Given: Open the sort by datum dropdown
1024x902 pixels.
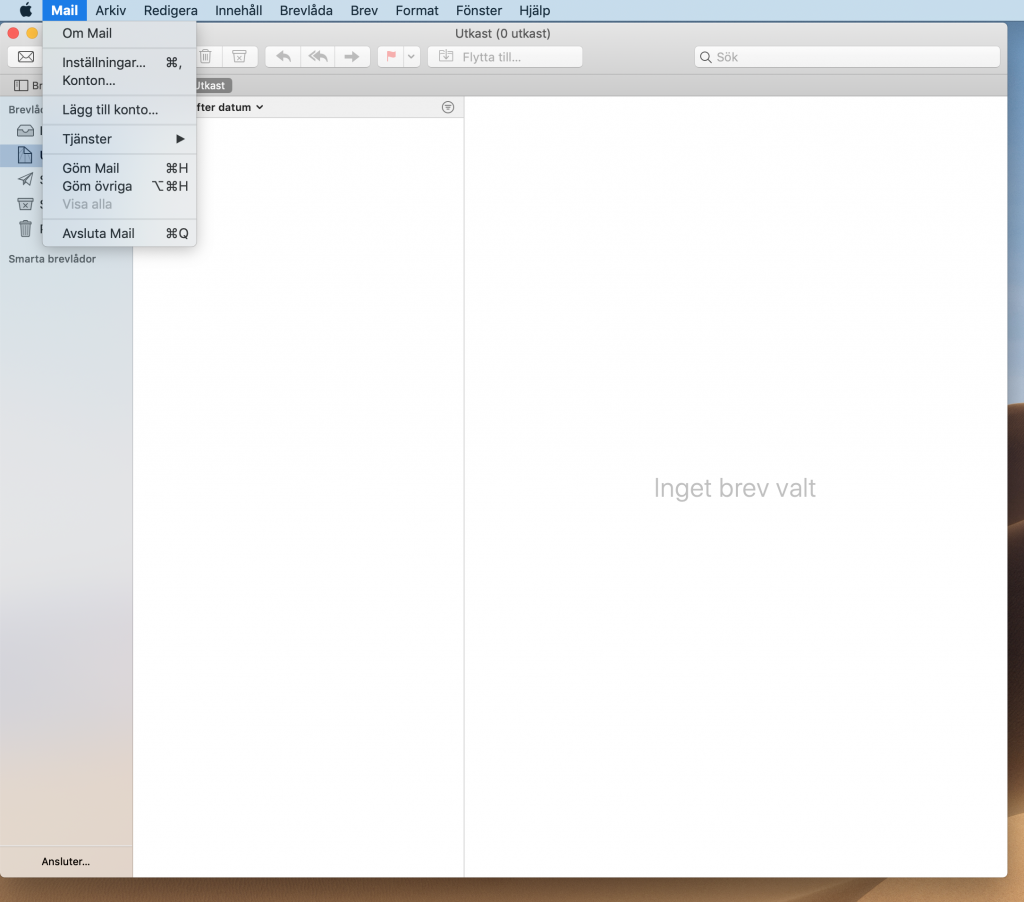Looking at the screenshot, I should [230, 107].
